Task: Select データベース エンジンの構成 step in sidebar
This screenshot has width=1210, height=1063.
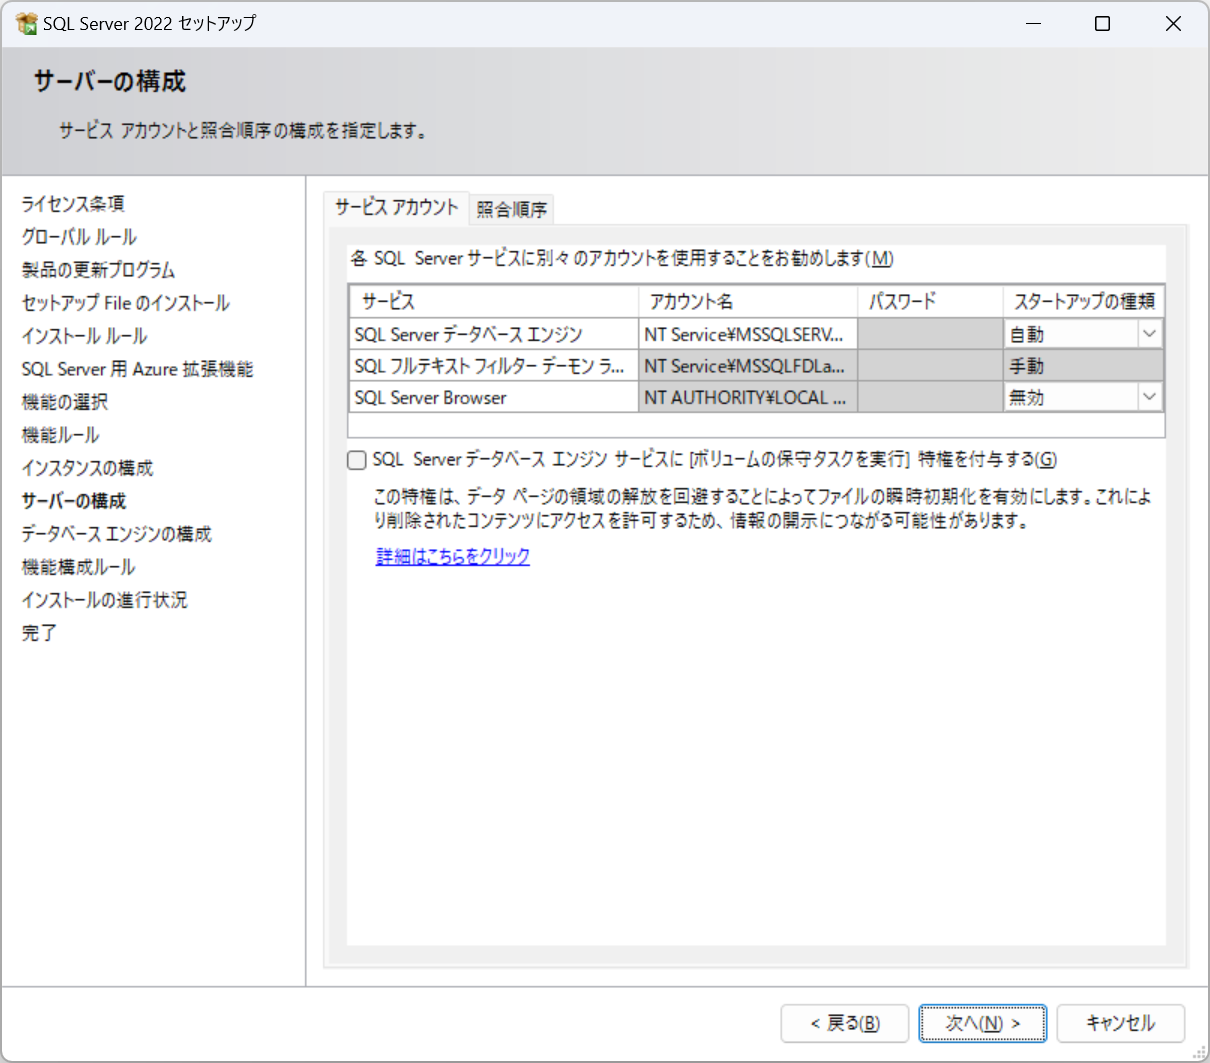Action: [x=116, y=534]
